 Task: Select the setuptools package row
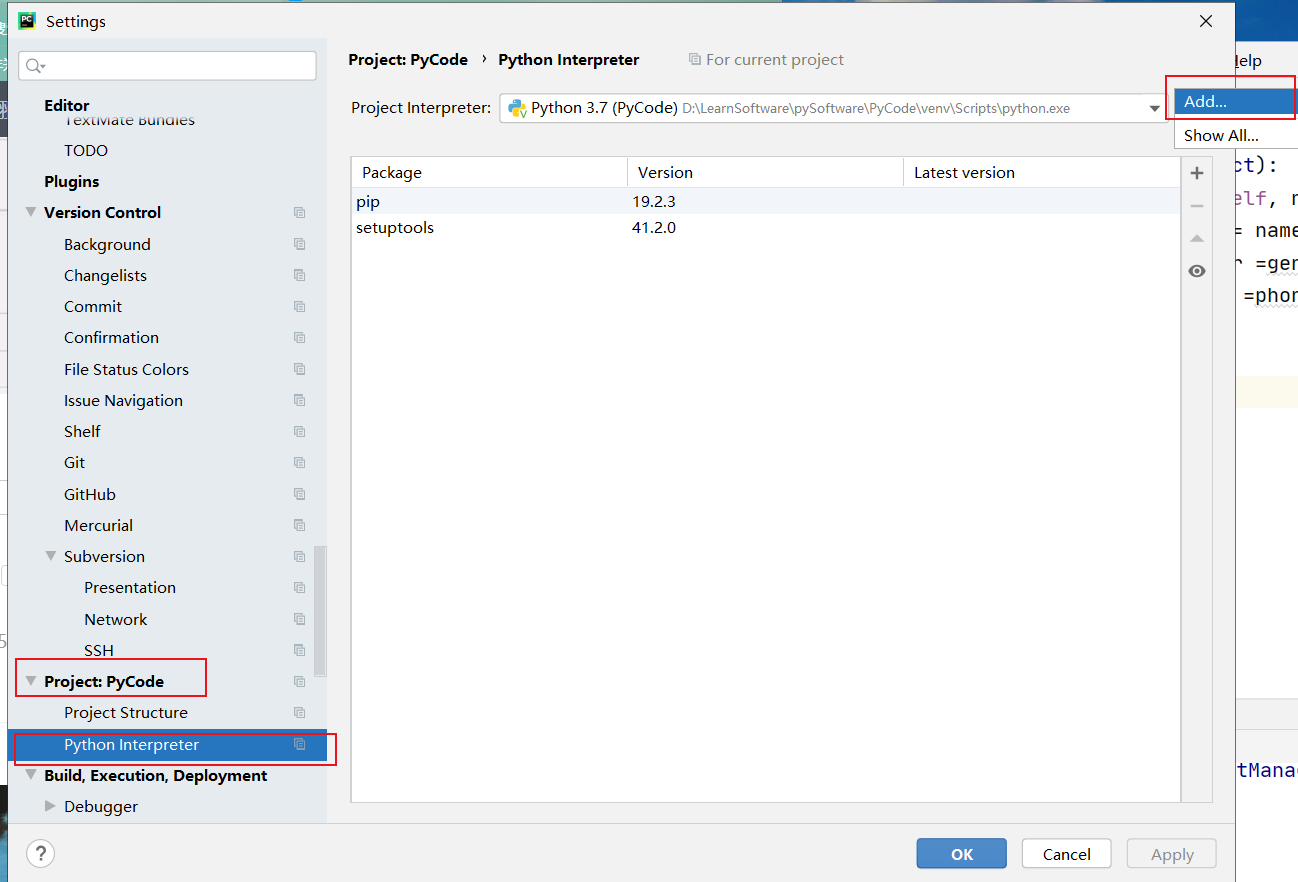click(766, 227)
